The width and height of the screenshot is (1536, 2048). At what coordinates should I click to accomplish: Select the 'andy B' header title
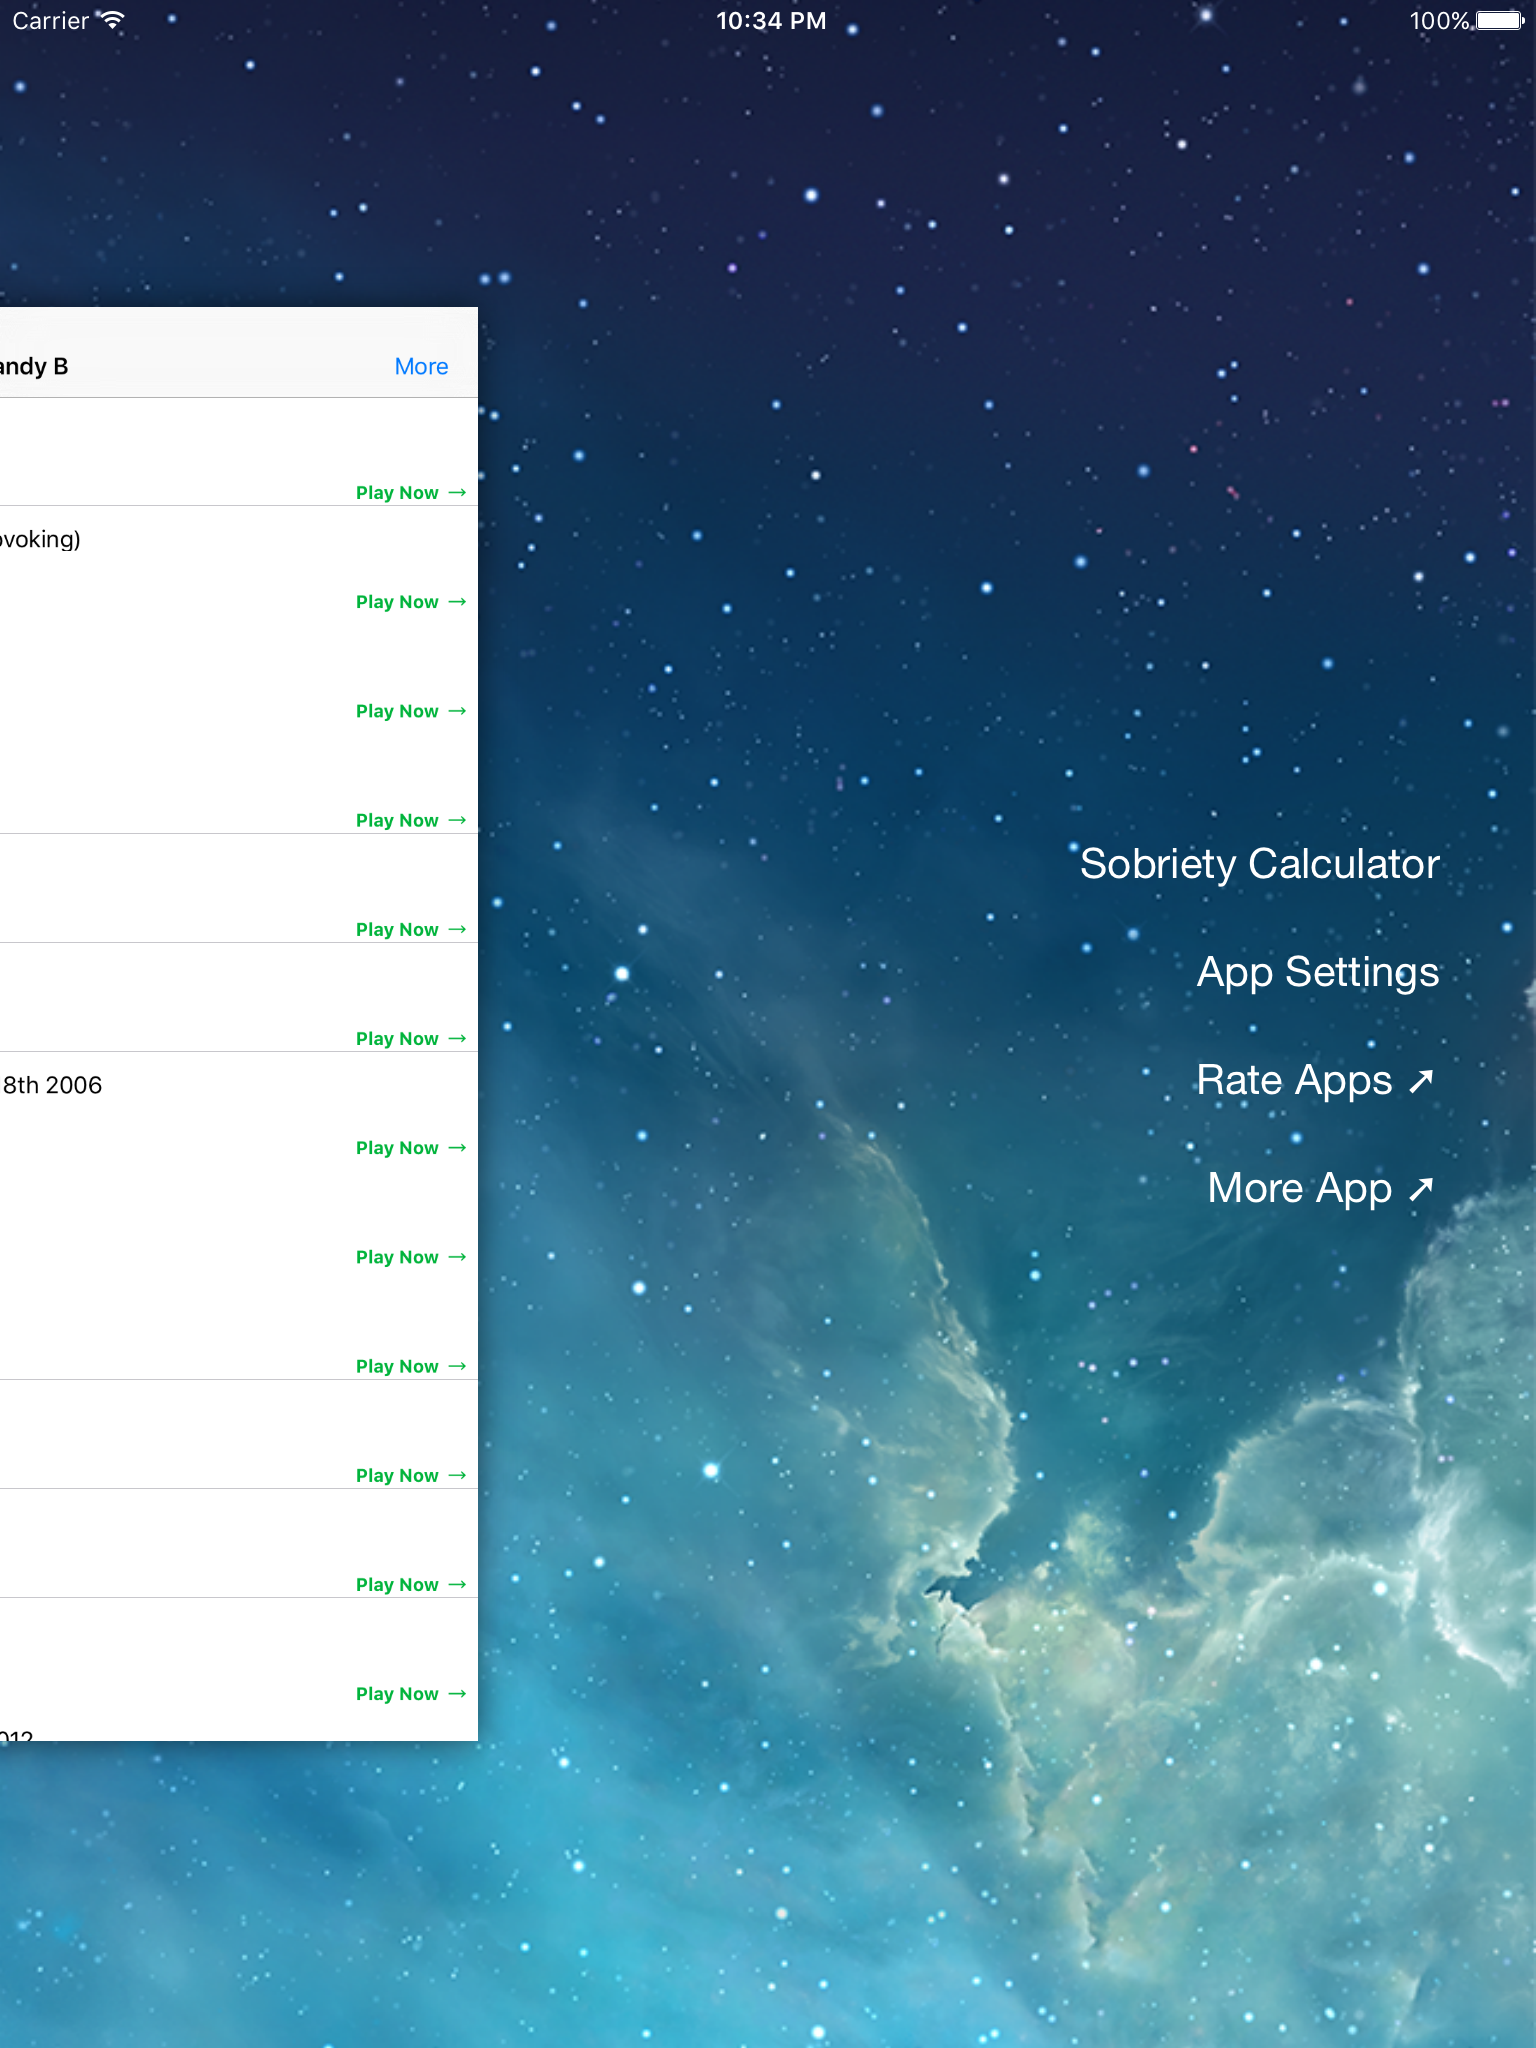(33, 366)
